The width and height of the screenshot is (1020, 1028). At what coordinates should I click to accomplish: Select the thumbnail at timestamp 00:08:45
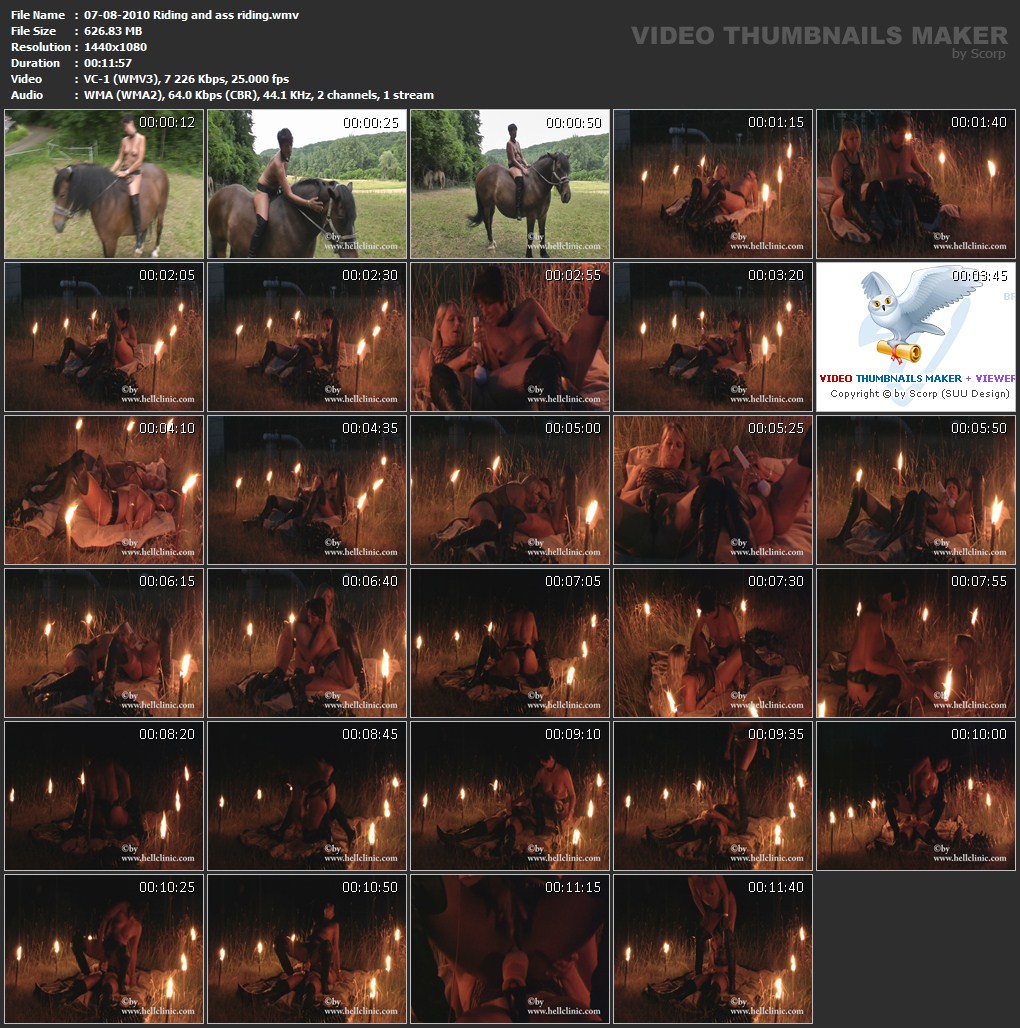[307, 796]
